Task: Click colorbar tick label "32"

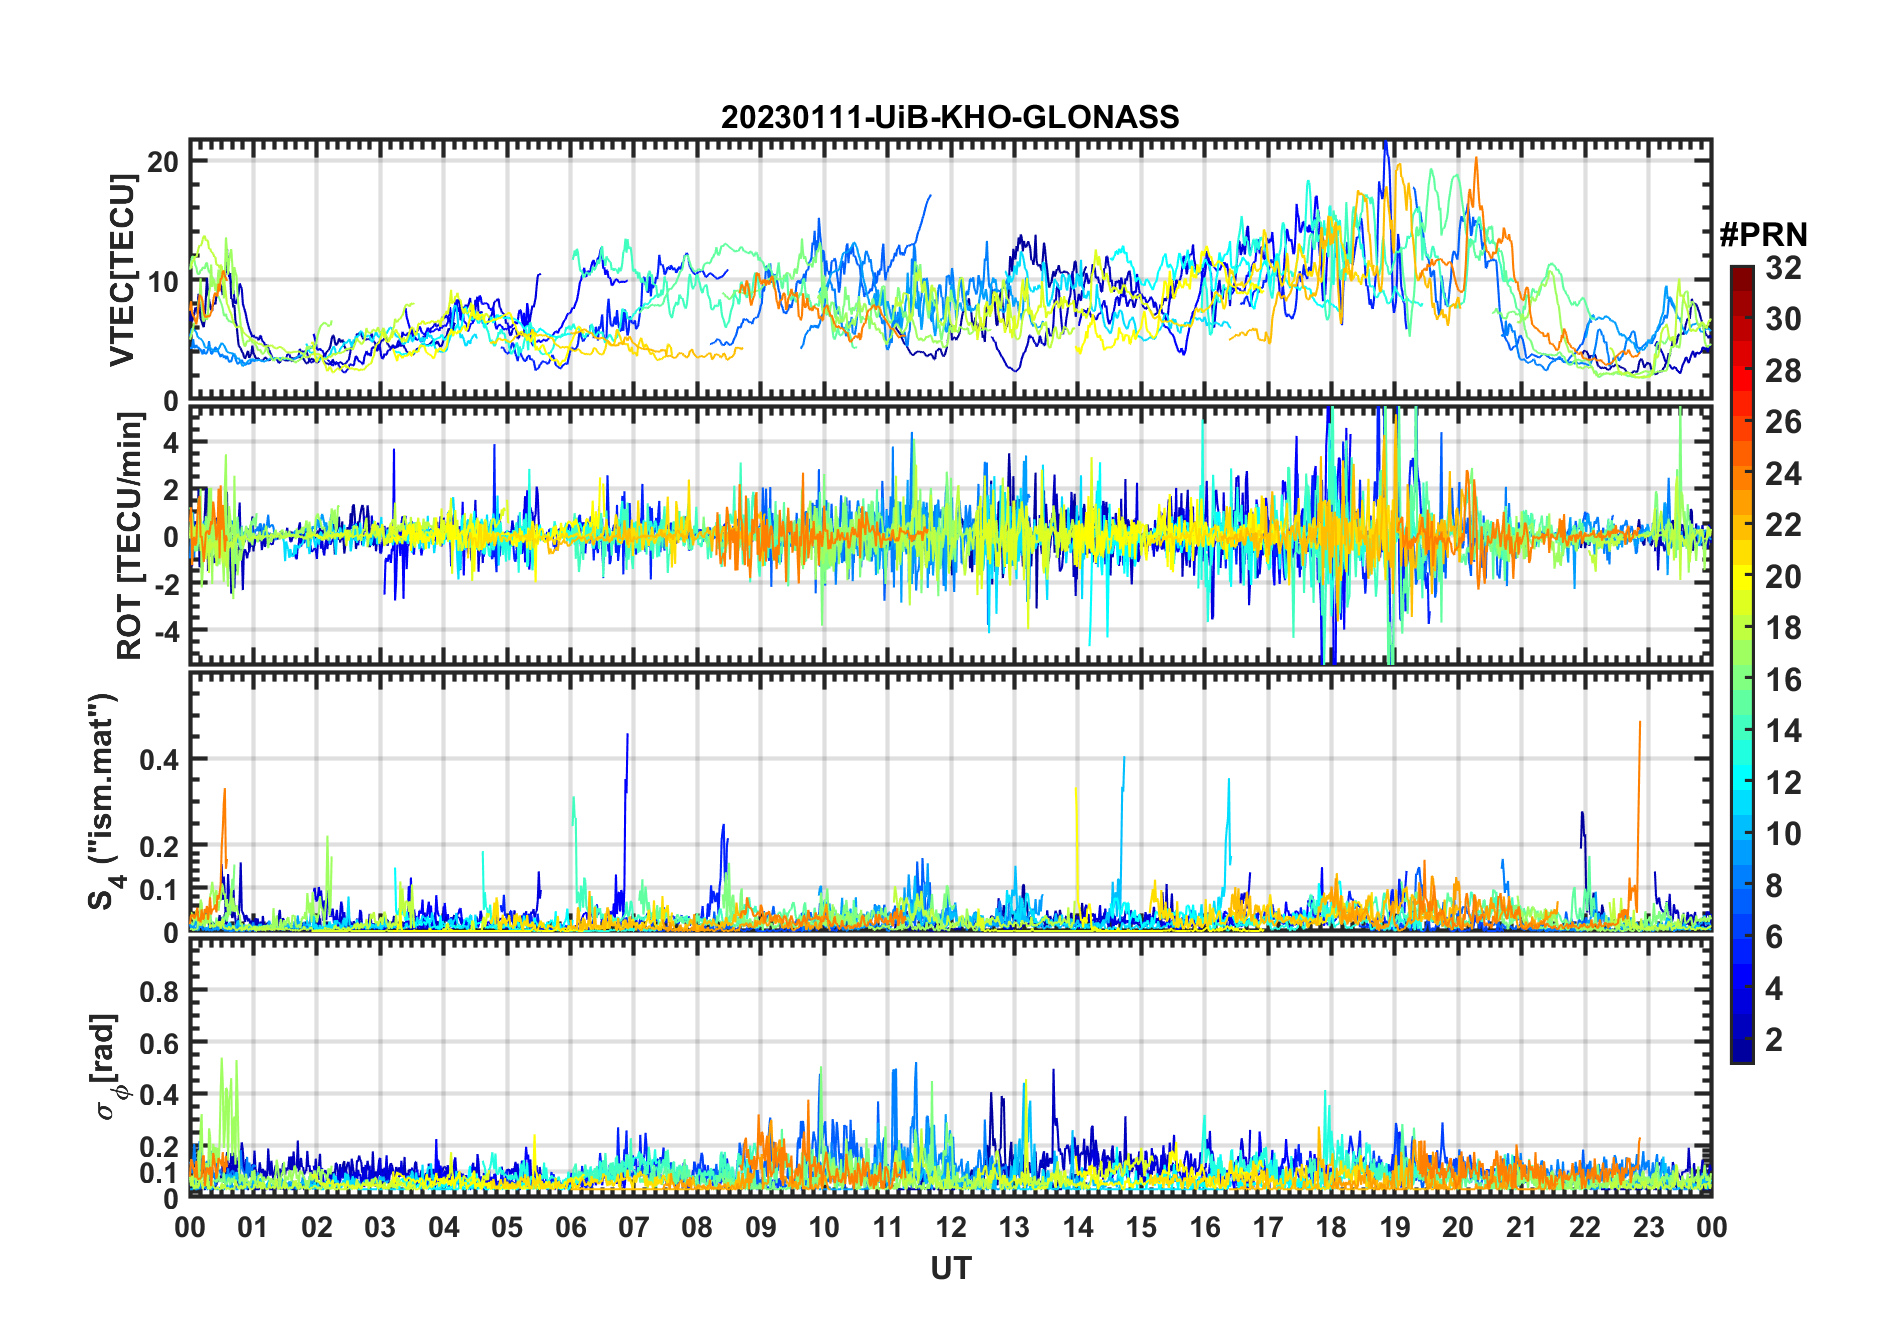Action: pos(1783,268)
